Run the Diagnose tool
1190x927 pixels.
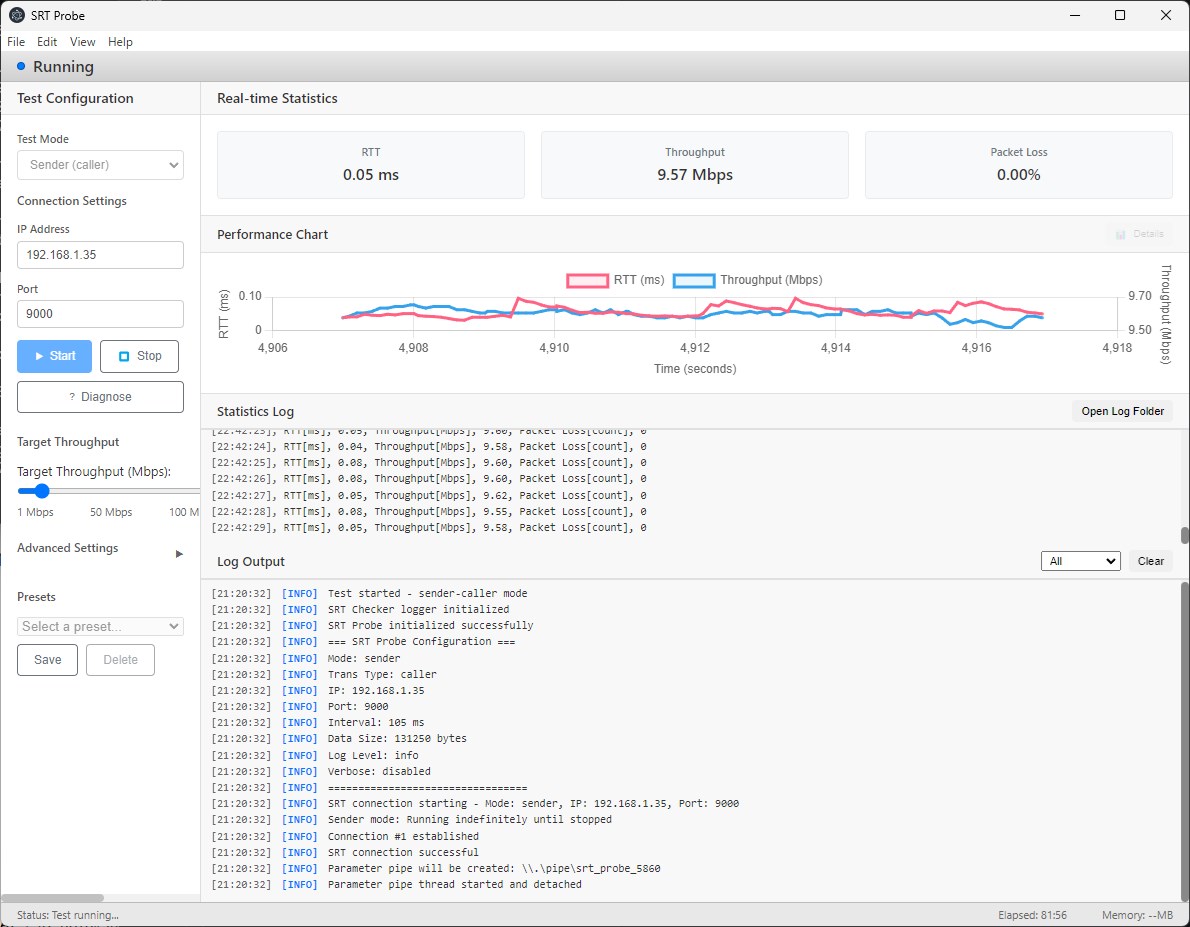pyautogui.click(x=100, y=397)
